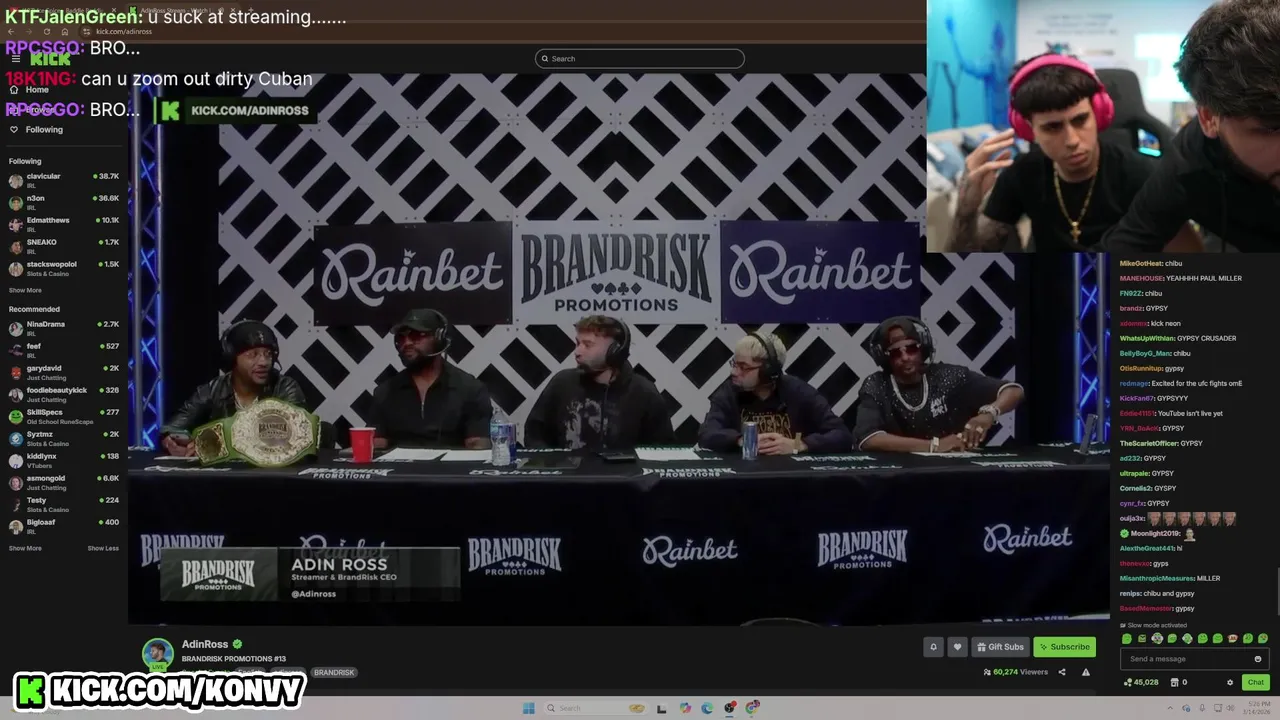Expand Recommended list with Show More
Image resolution: width=1280 pixels, height=720 pixels.
[x=25, y=548]
